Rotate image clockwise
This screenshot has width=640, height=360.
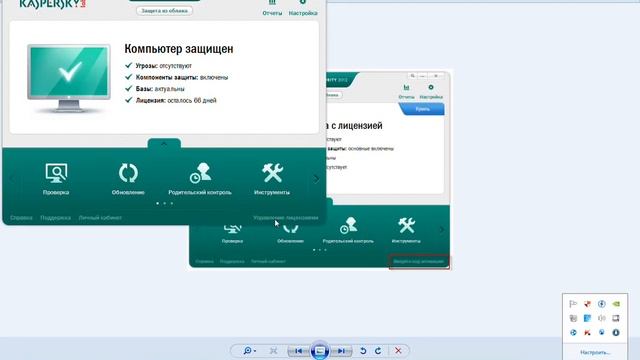point(378,351)
